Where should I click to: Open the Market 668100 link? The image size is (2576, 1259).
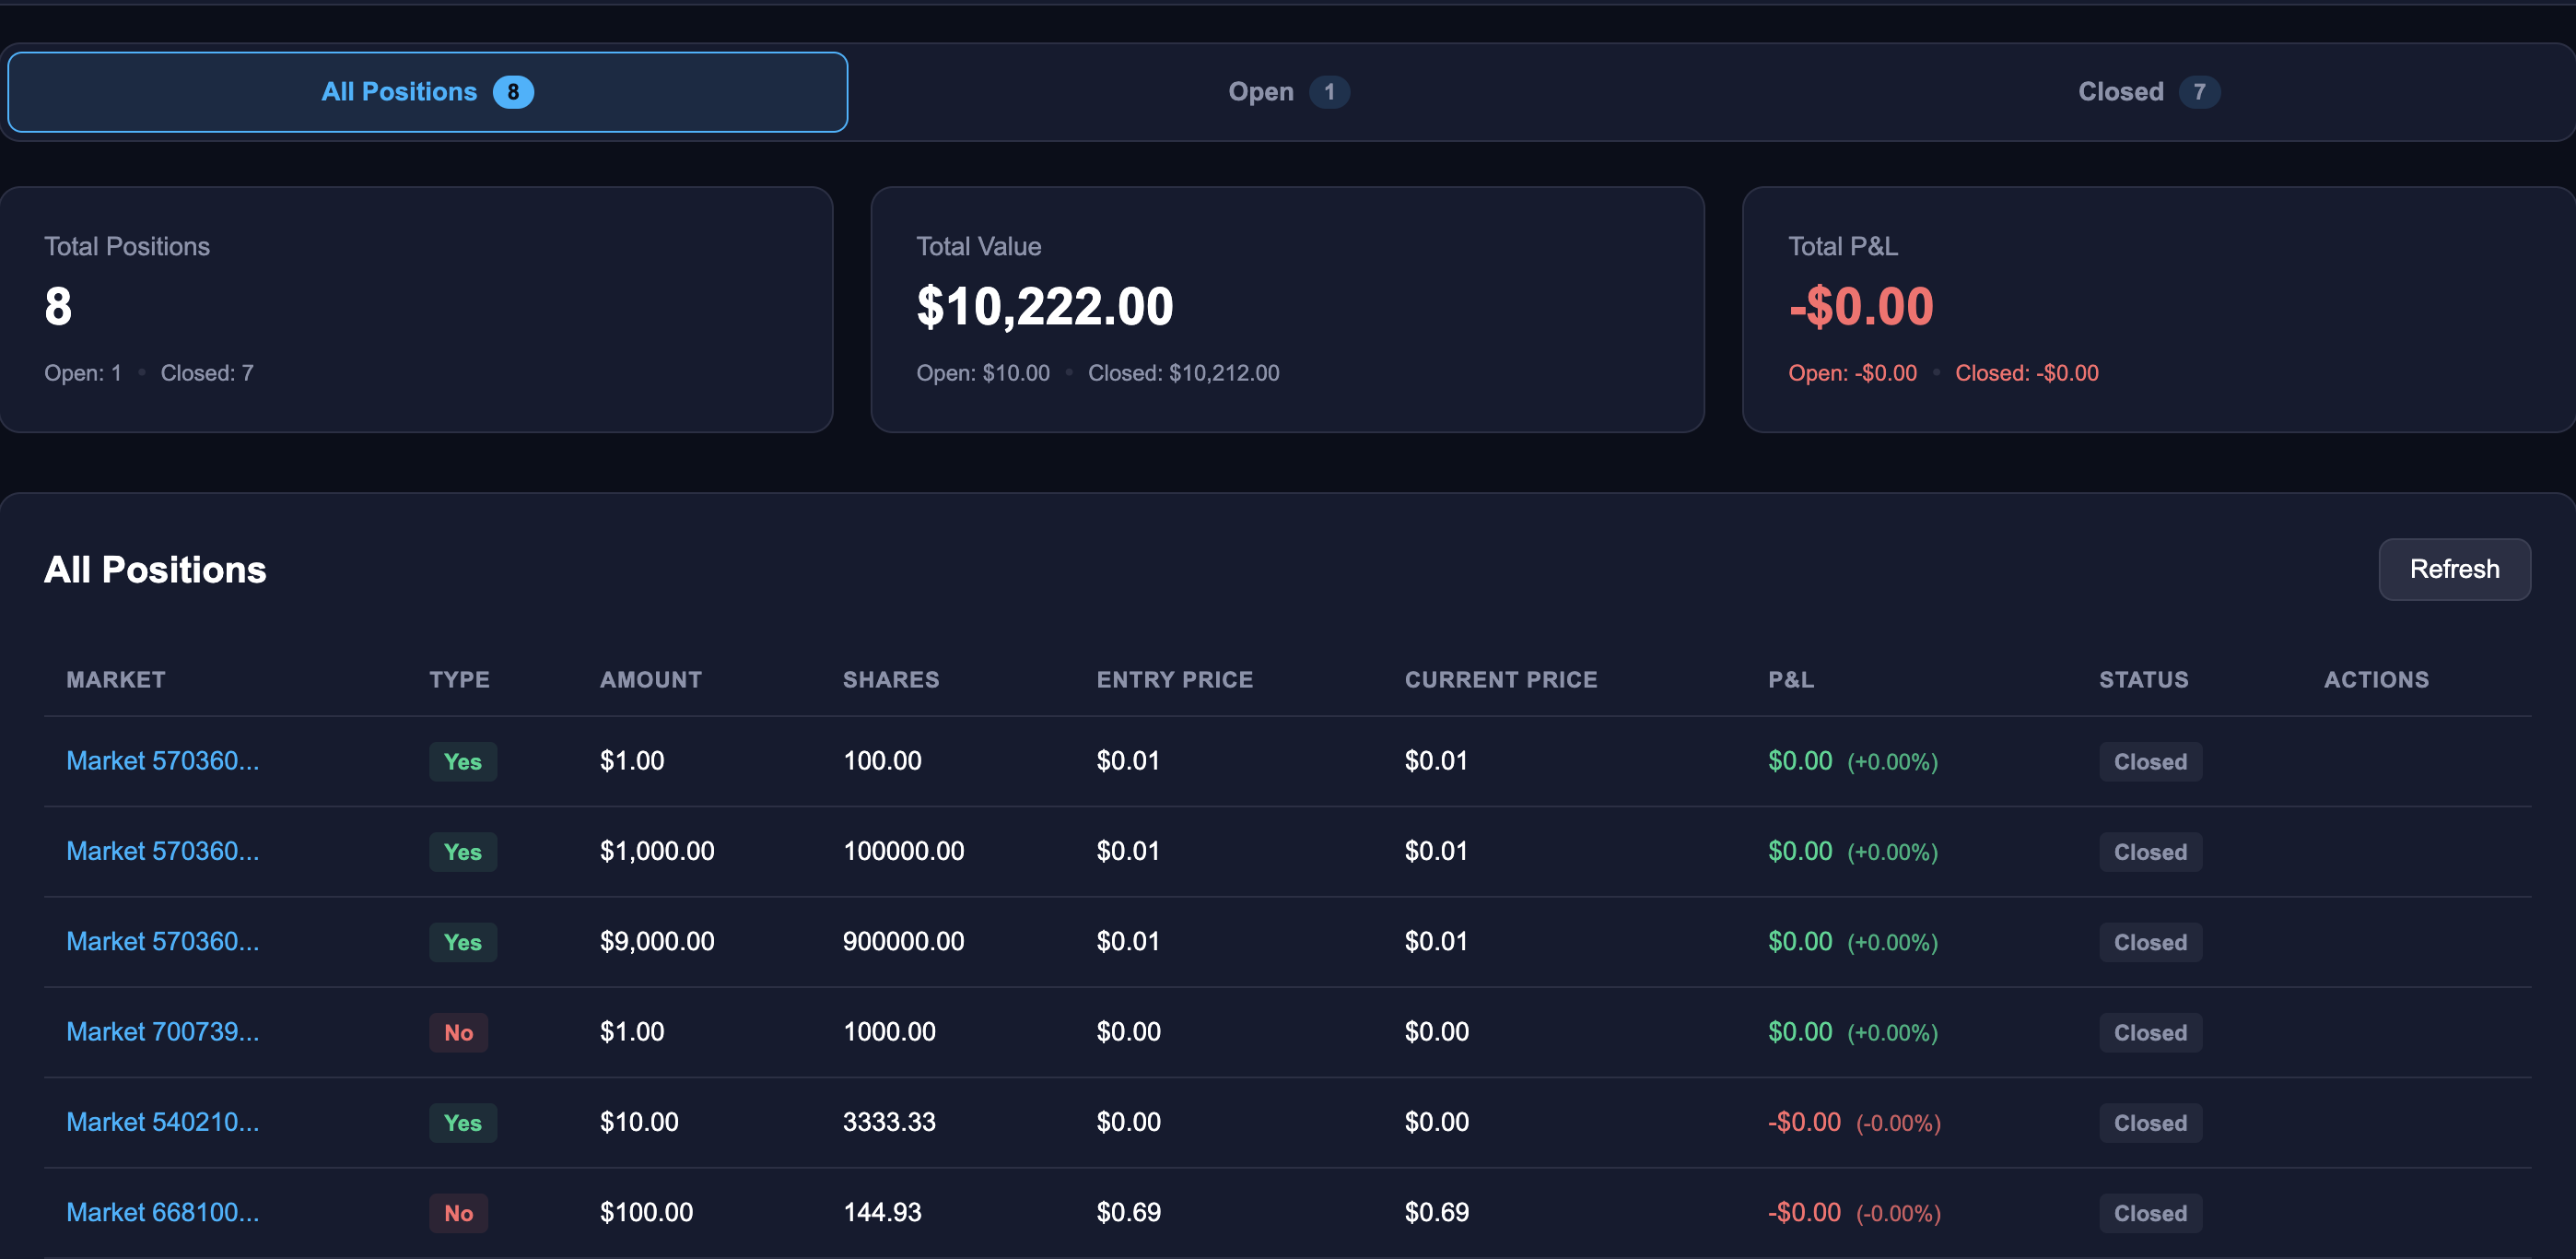click(x=162, y=1212)
